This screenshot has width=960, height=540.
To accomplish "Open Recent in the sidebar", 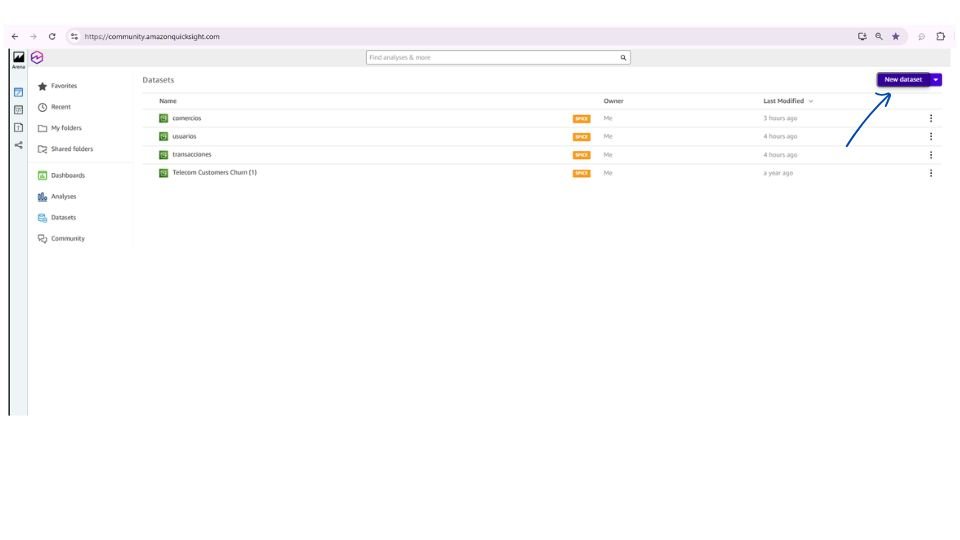I will pyautogui.click(x=54, y=107).
